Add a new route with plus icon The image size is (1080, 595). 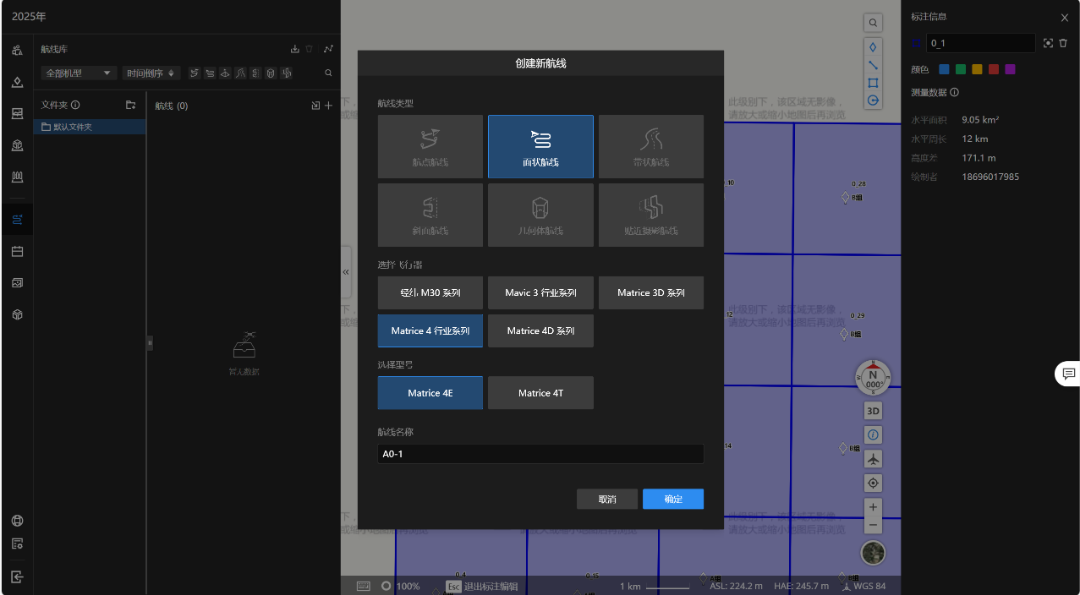pos(329,105)
